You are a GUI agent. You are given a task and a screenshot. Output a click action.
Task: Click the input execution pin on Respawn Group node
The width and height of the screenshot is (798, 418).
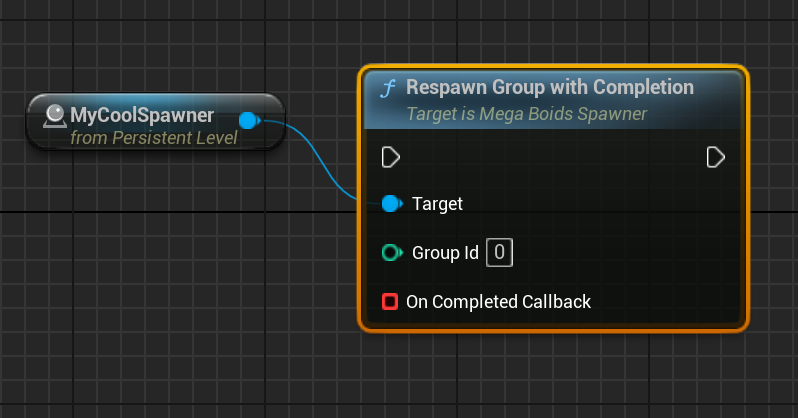click(391, 157)
